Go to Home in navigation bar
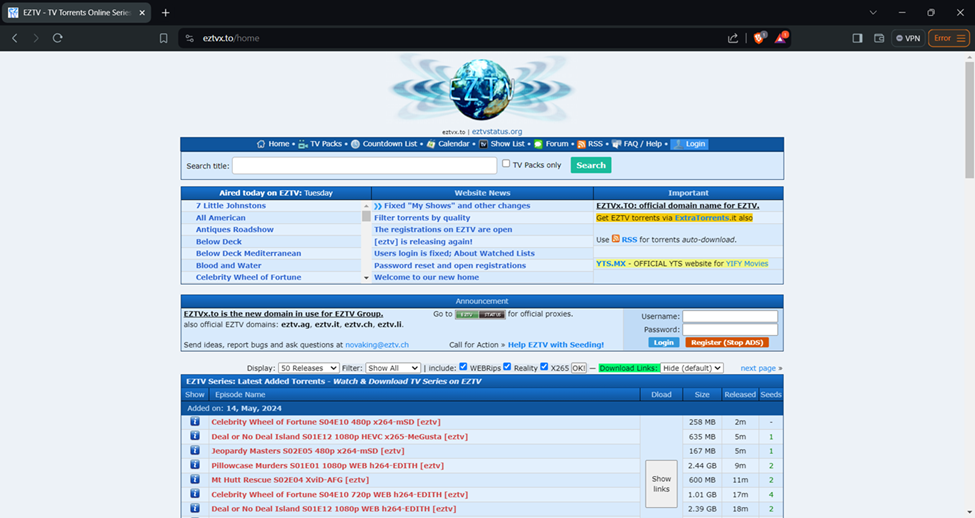The width and height of the screenshot is (975, 518). point(279,144)
